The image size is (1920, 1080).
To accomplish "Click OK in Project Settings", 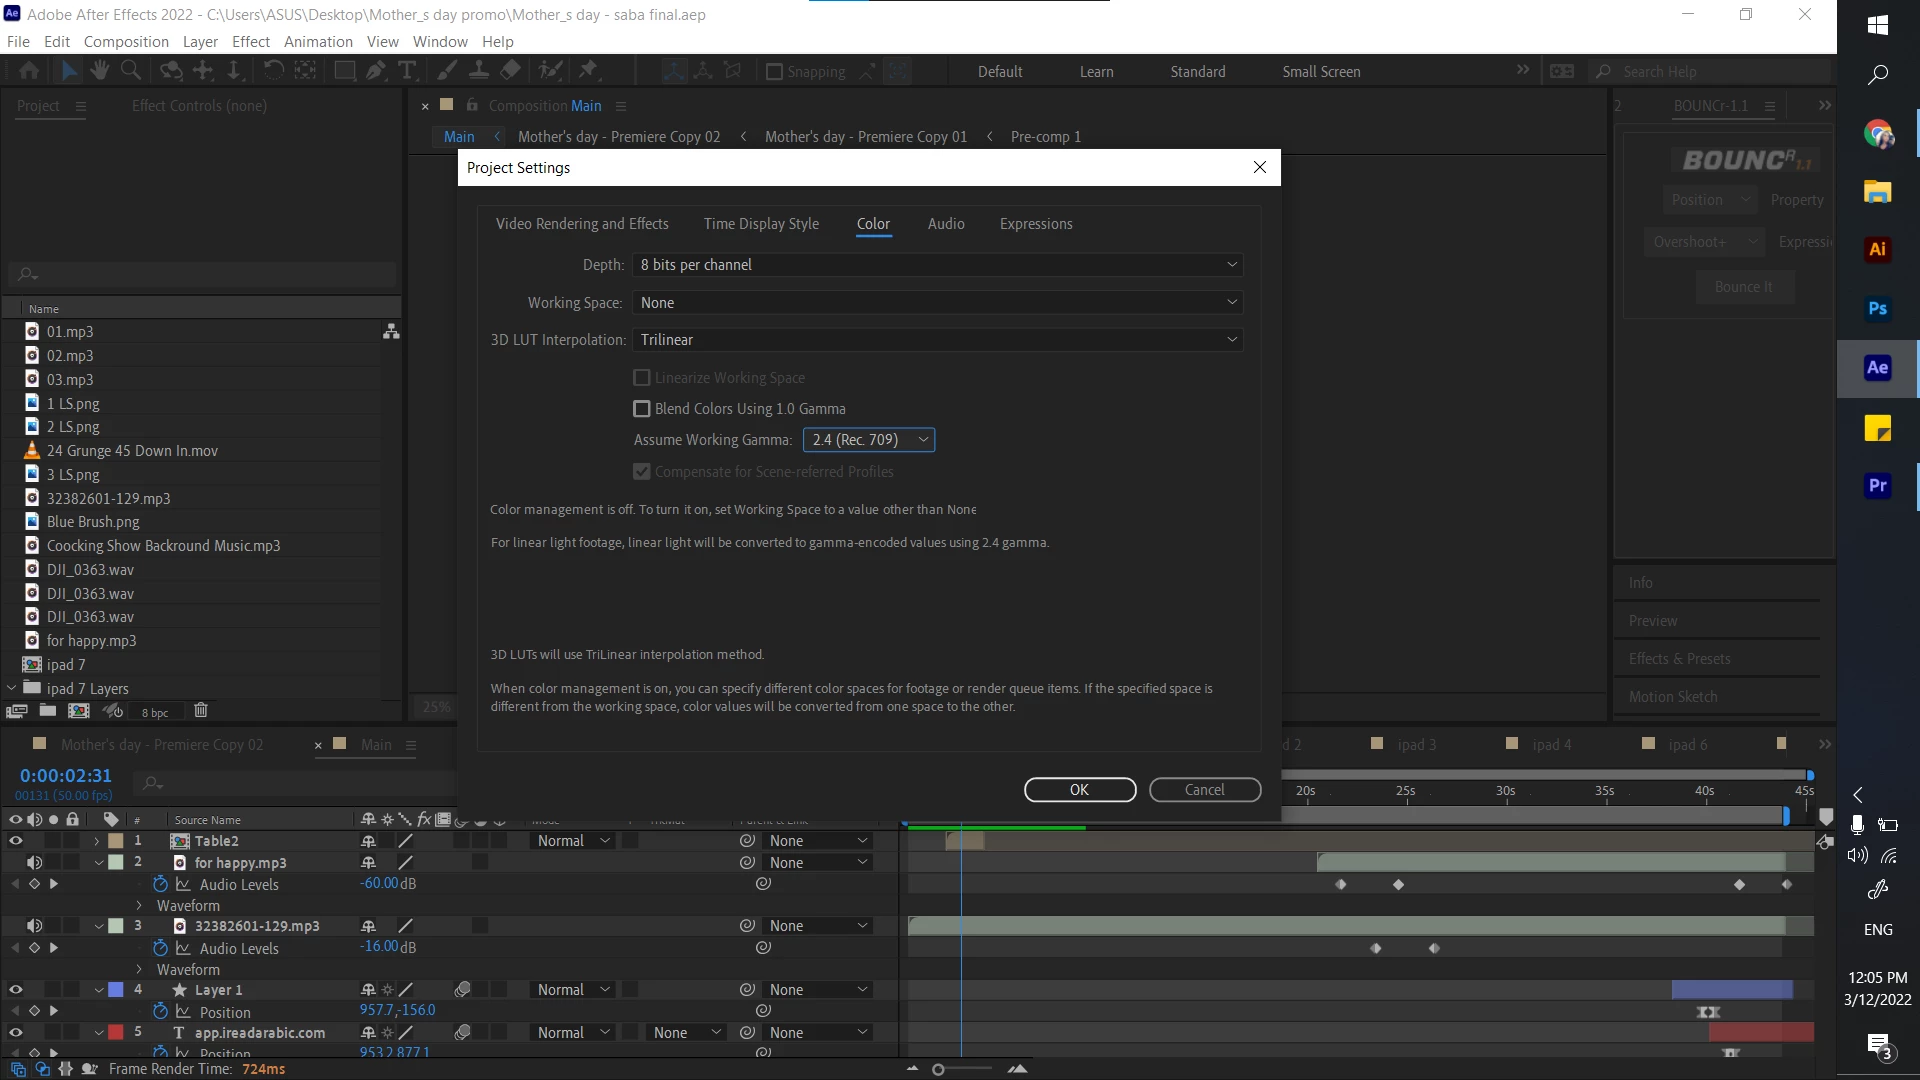I will 1079,790.
